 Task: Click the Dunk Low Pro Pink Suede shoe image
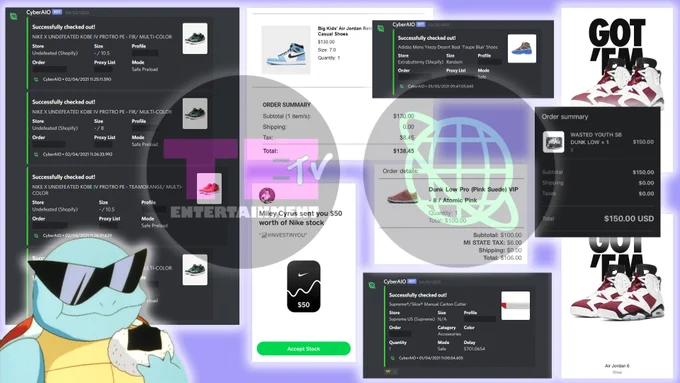(402, 196)
